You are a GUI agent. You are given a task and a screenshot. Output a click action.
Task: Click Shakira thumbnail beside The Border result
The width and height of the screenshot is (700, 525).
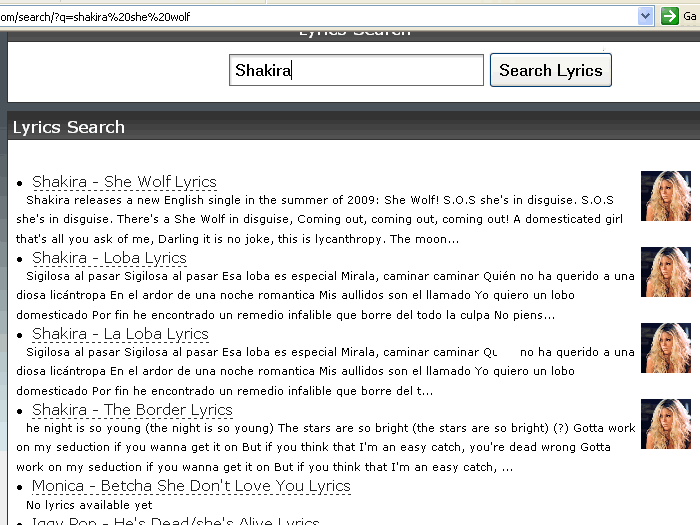tap(666, 424)
